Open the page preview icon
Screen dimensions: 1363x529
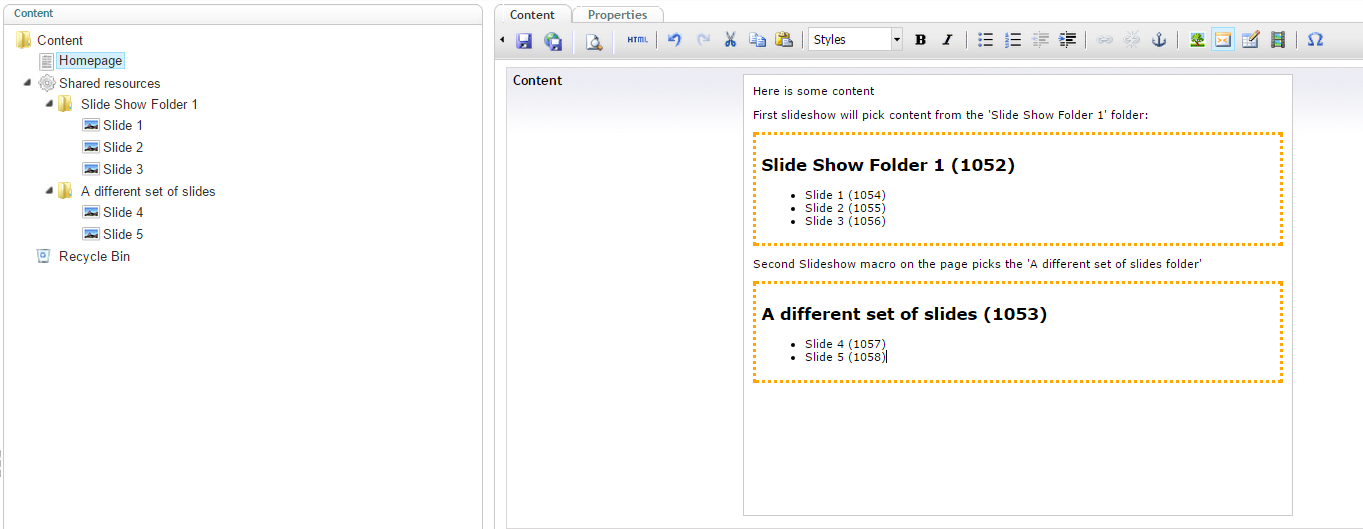(x=594, y=40)
